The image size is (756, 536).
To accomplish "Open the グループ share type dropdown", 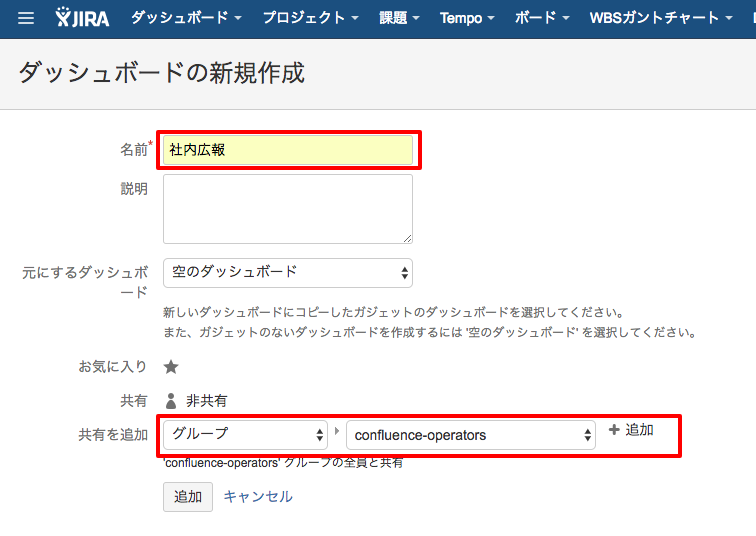I will [x=245, y=434].
